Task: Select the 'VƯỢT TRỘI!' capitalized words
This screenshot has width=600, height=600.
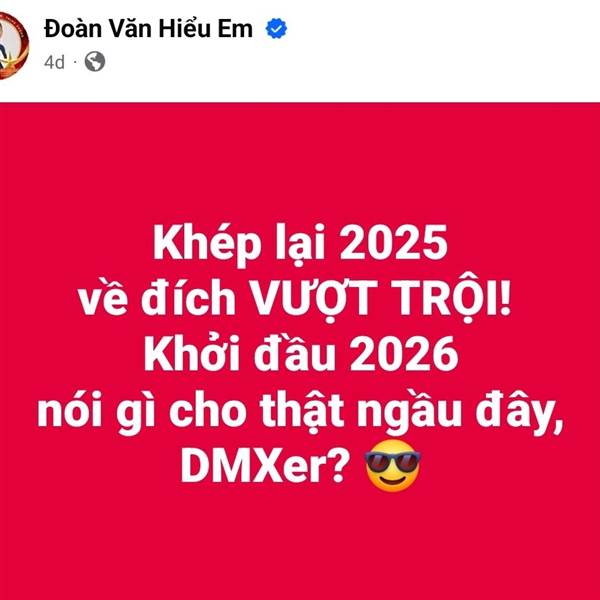Action: pyautogui.click(x=381, y=298)
